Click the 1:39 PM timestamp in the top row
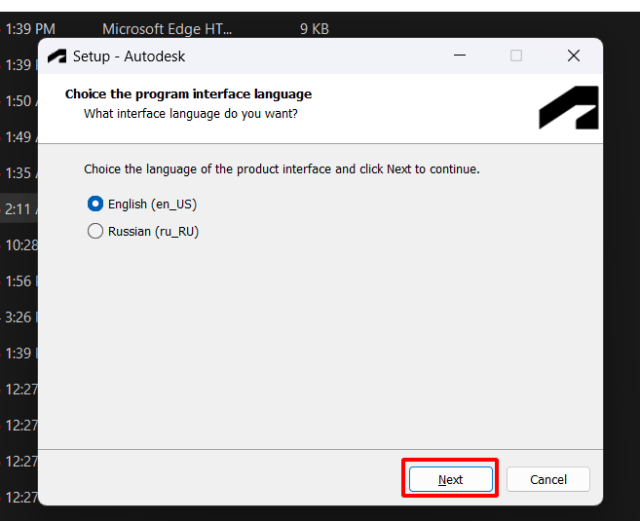 pyautogui.click(x=30, y=29)
